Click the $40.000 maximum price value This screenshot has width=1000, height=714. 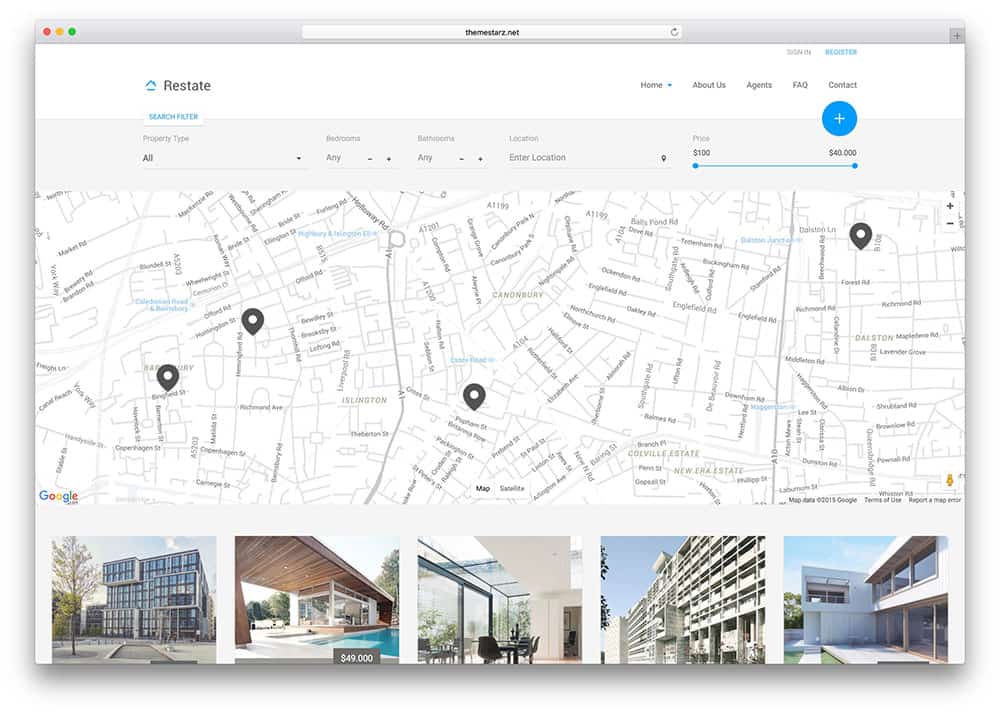[842, 153]
